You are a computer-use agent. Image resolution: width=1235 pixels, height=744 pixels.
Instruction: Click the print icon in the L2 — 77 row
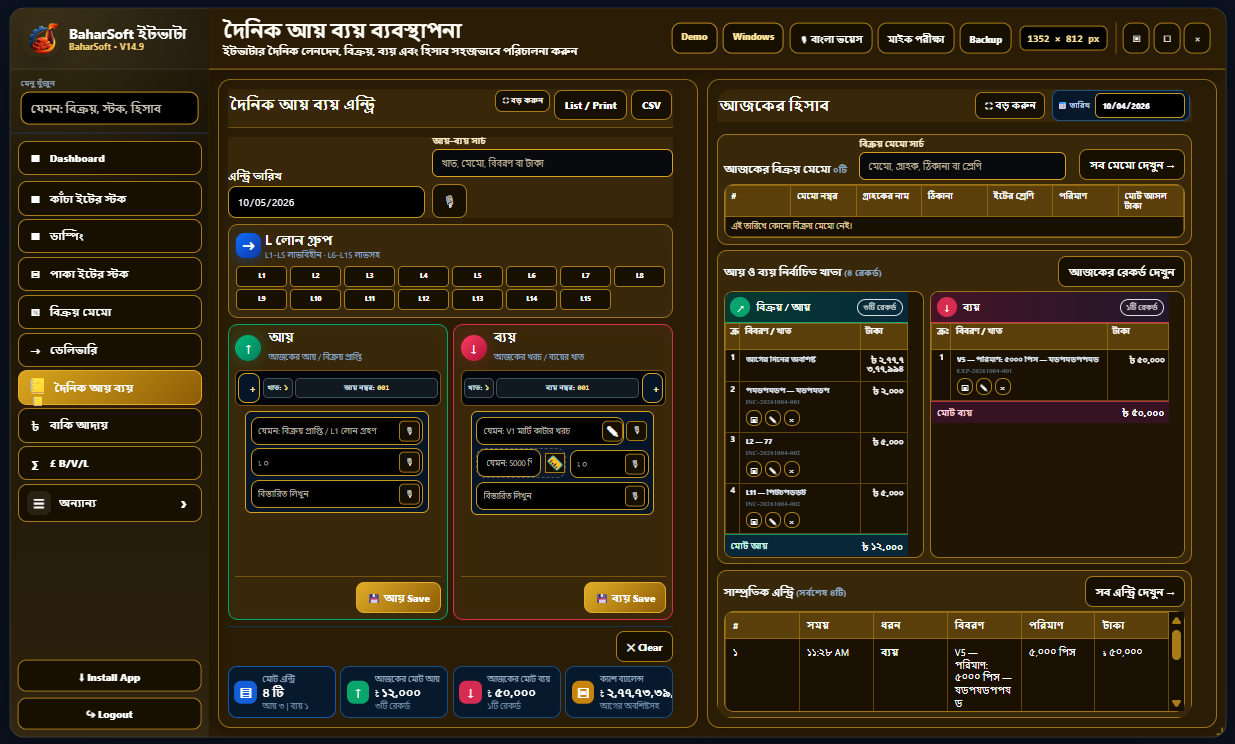(x=754, y=470)
